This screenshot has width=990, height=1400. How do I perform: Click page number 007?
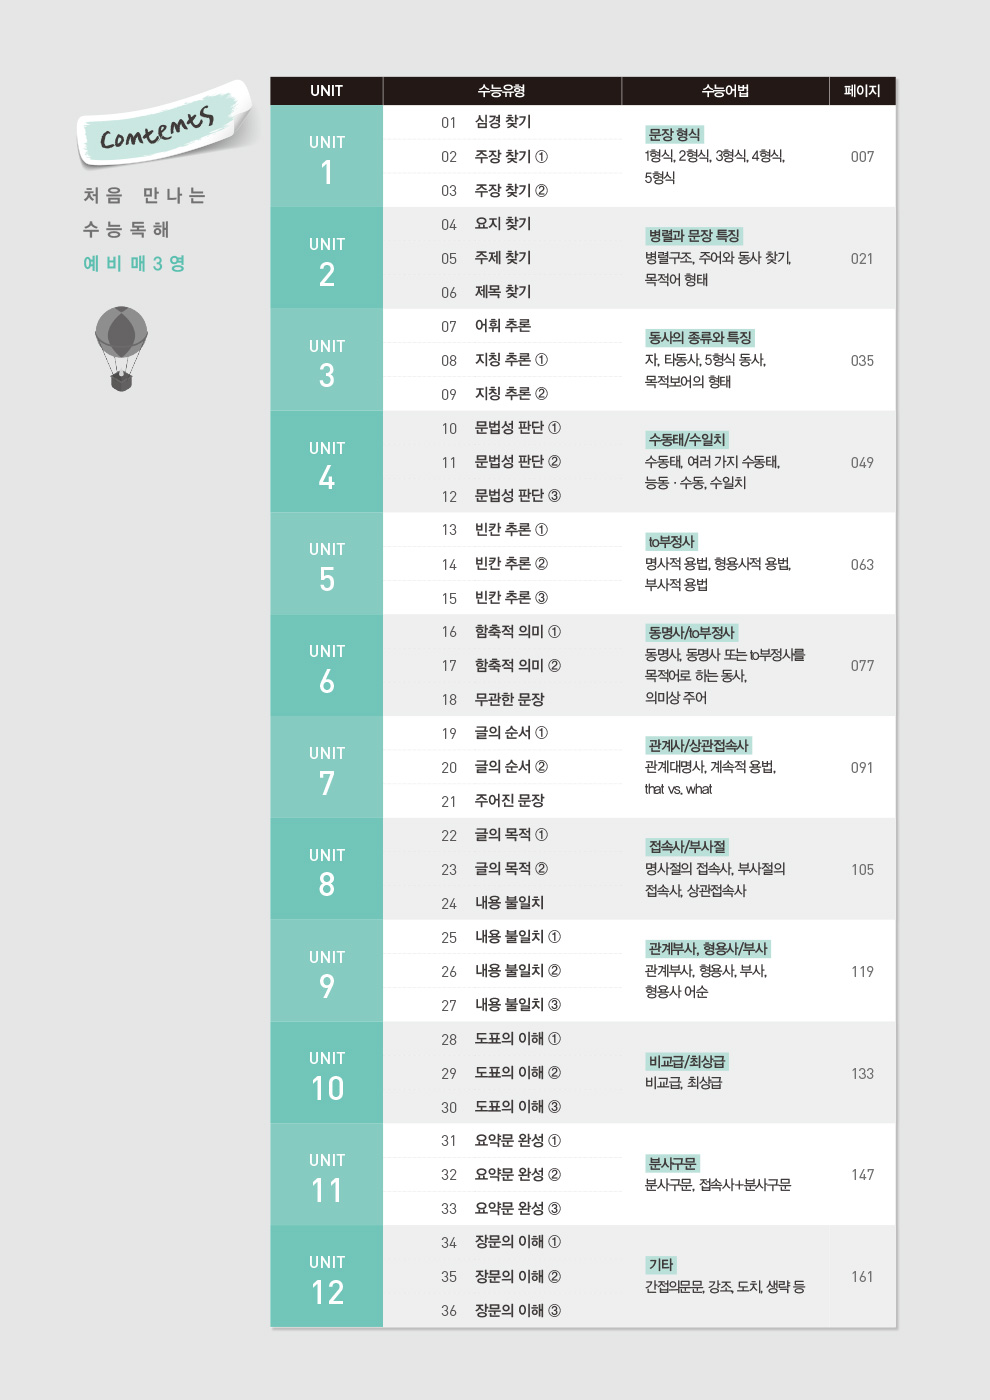click(x=862, y=157)
